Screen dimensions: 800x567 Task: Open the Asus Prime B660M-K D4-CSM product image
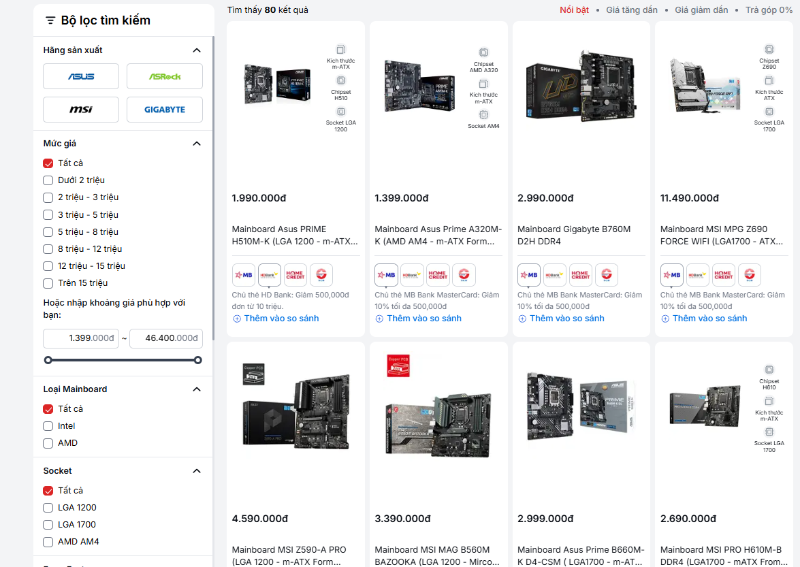tap(581, 408)
